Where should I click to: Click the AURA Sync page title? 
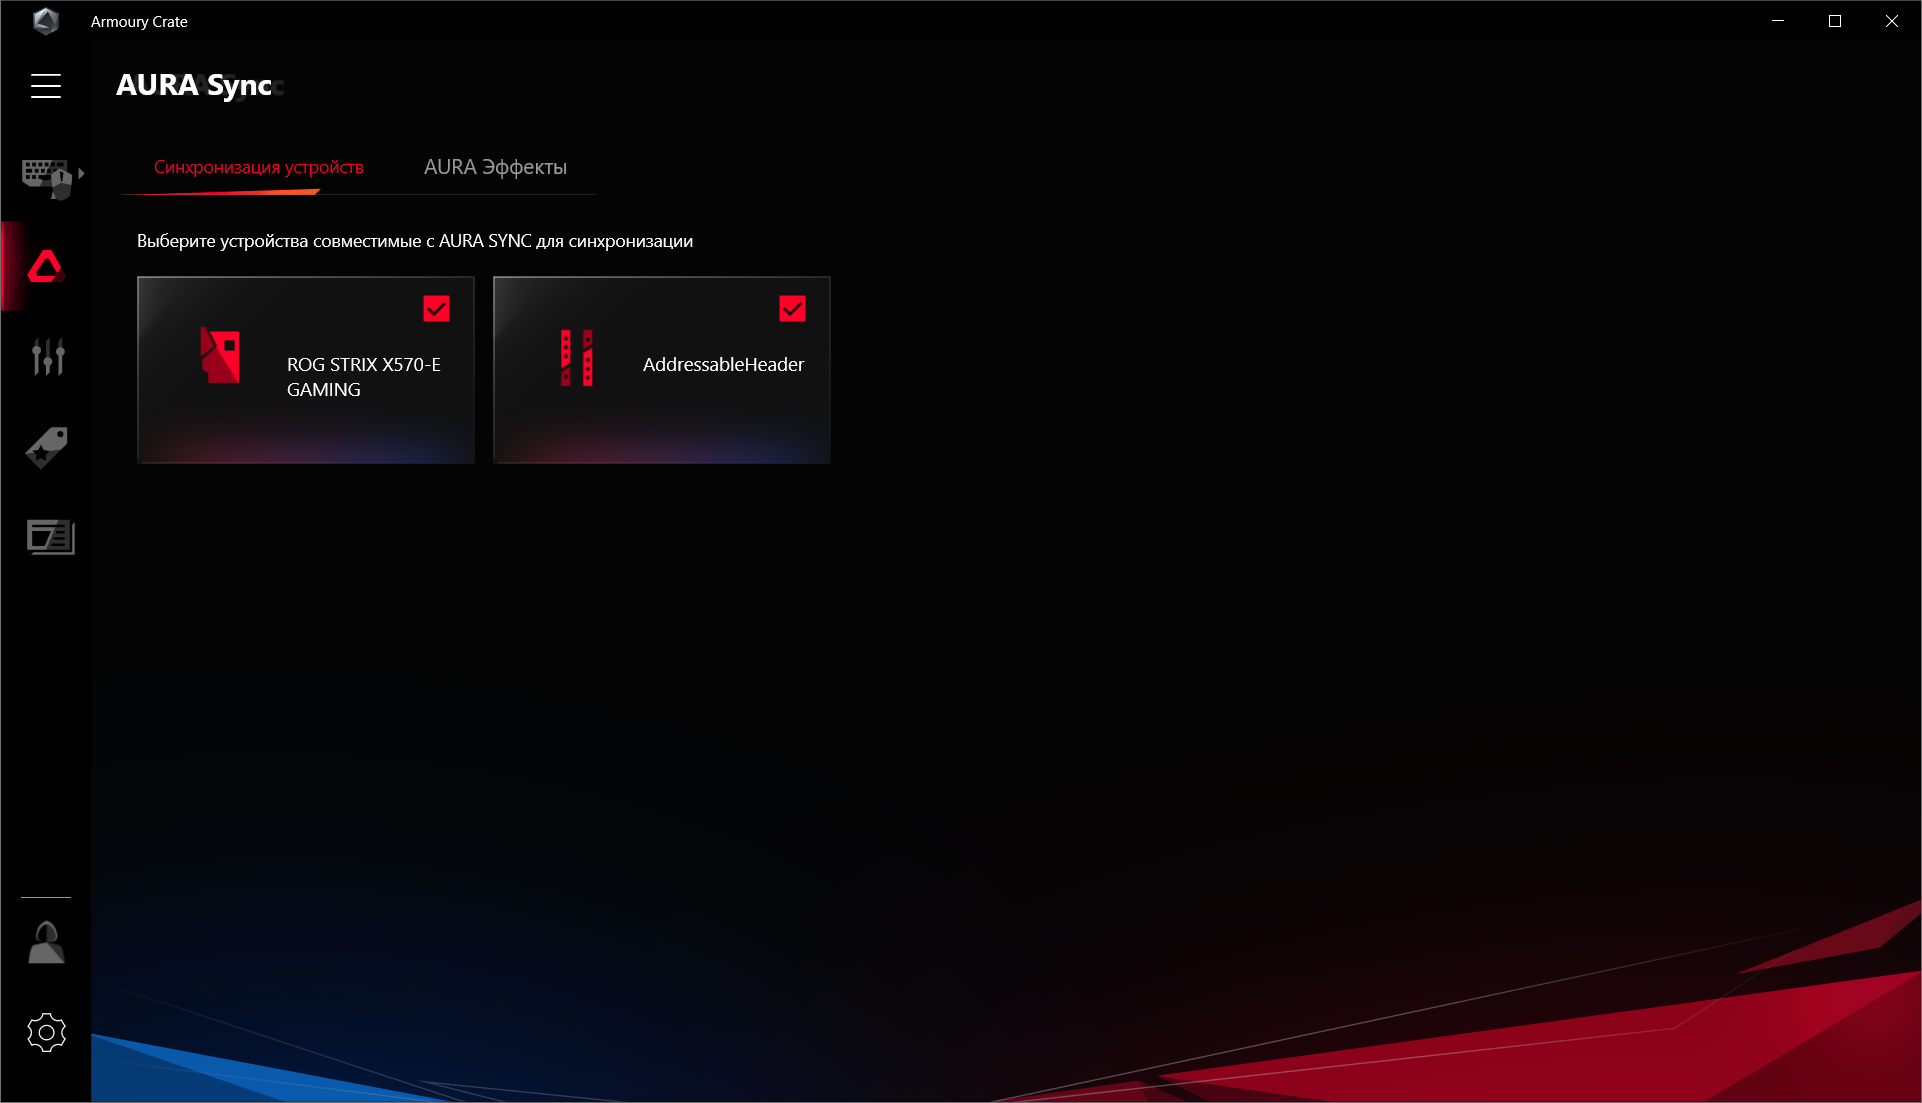194,85
